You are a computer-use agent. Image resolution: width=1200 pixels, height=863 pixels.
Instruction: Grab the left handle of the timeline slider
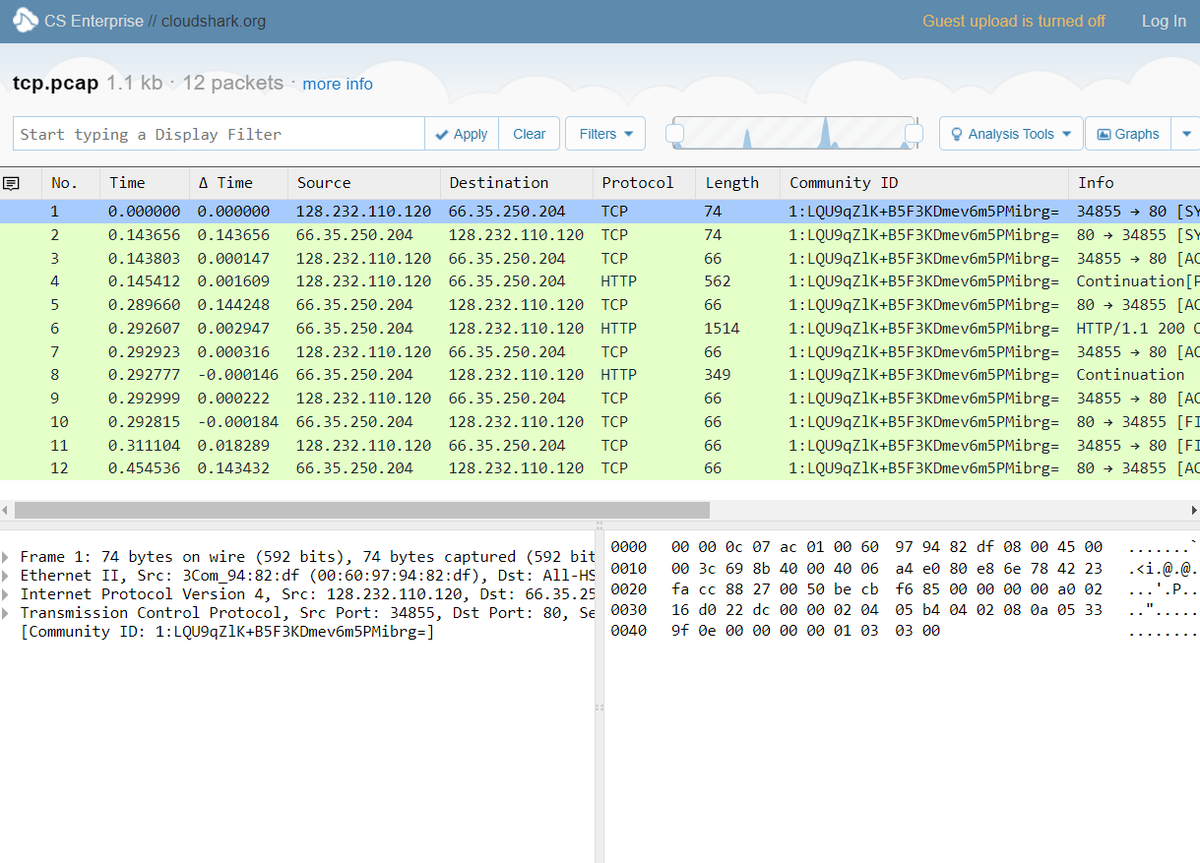(675, 134)
